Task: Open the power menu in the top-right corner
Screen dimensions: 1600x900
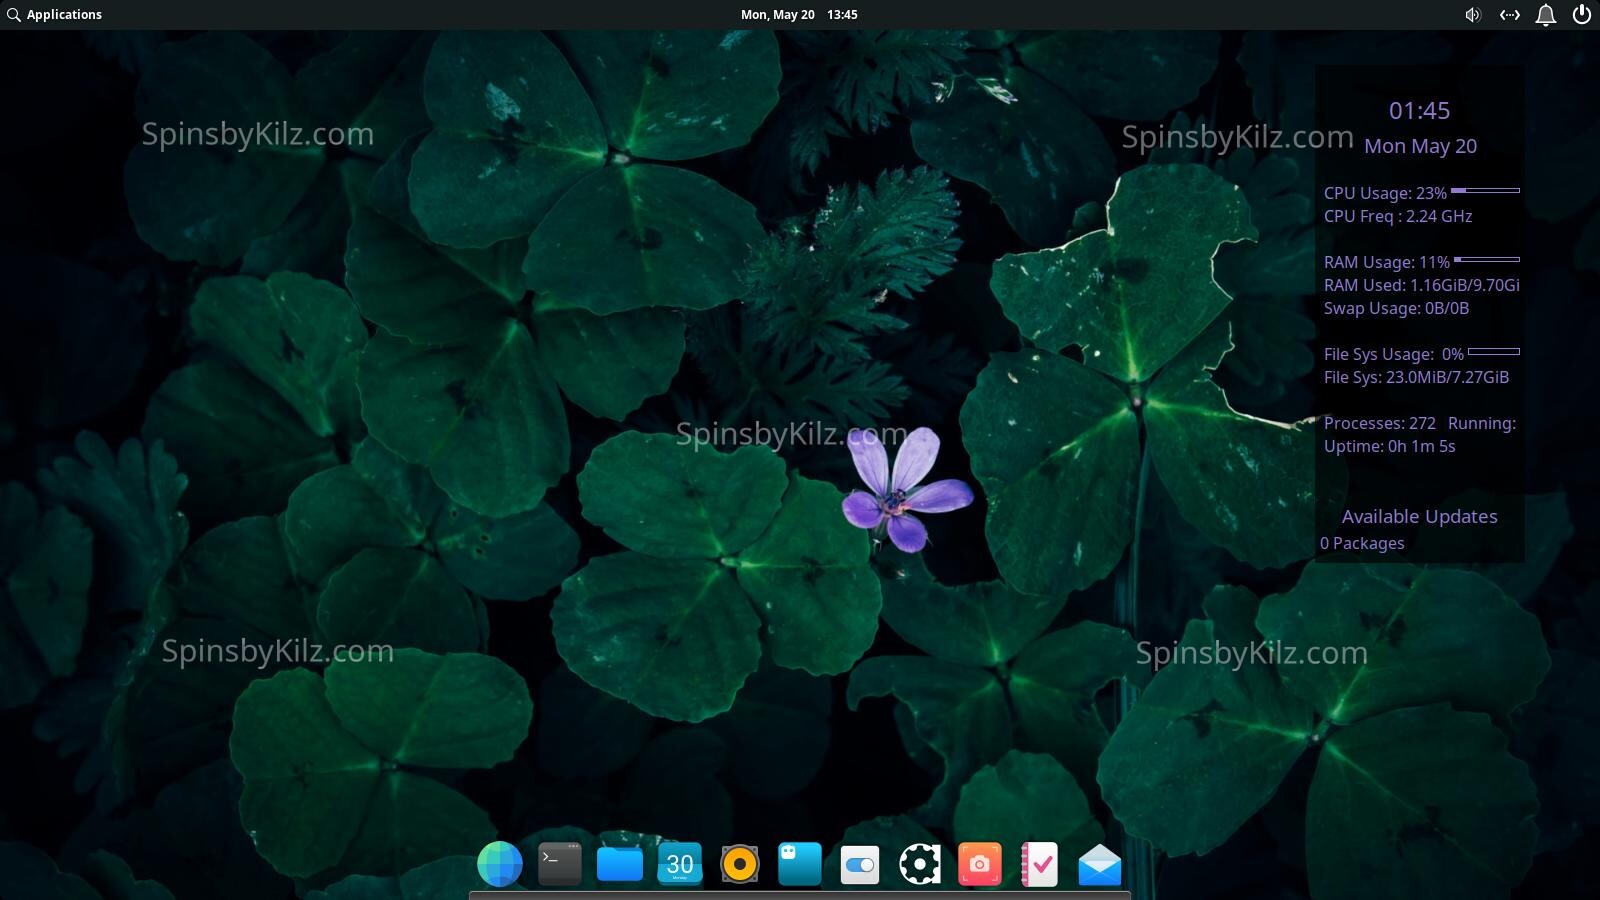Action: (1581, 14)
